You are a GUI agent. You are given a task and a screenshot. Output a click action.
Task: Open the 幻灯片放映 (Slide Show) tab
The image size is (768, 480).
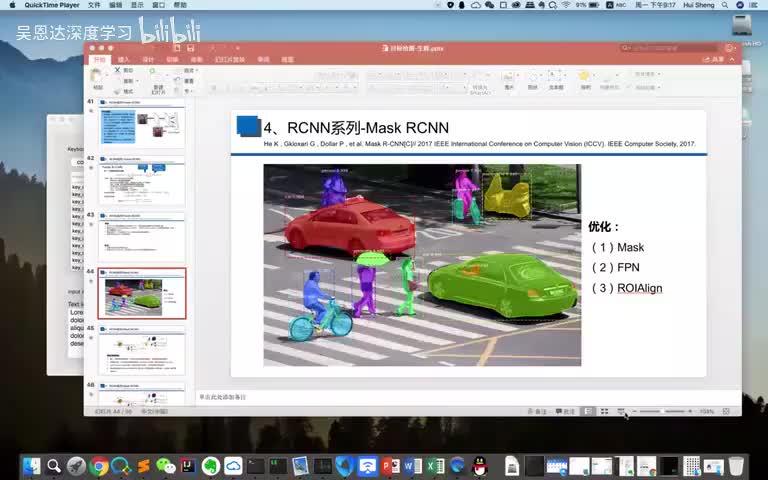pos(230,59)
